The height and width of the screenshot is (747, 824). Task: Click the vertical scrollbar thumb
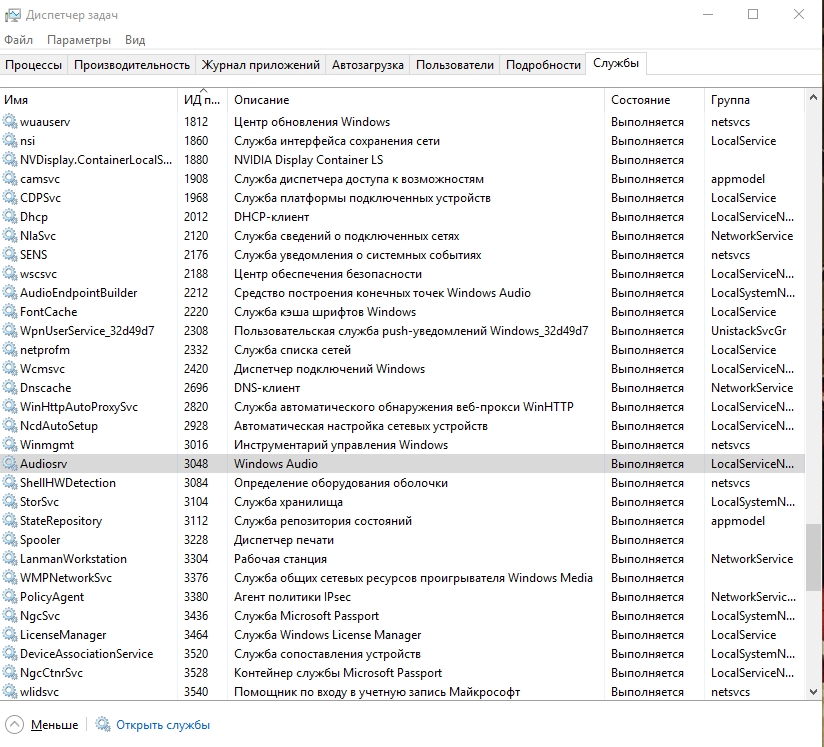click(x=813, y=558)
